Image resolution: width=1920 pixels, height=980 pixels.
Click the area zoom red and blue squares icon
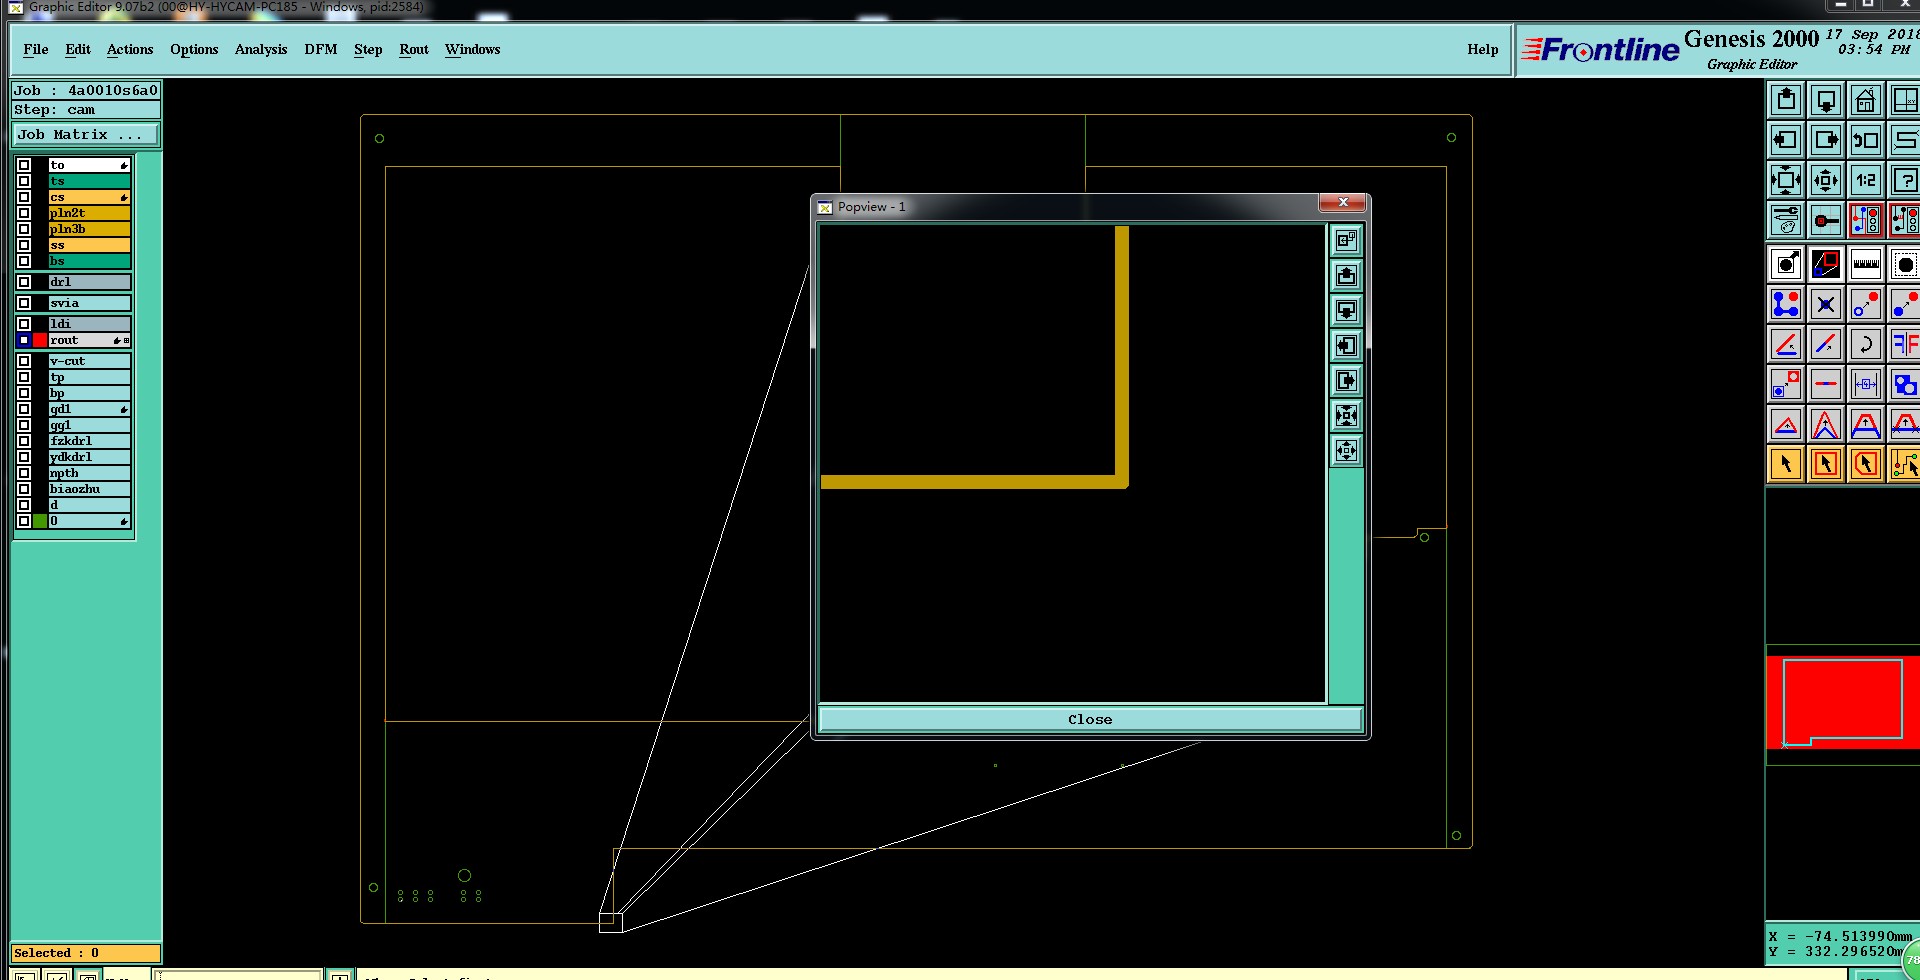point(1826,264)
